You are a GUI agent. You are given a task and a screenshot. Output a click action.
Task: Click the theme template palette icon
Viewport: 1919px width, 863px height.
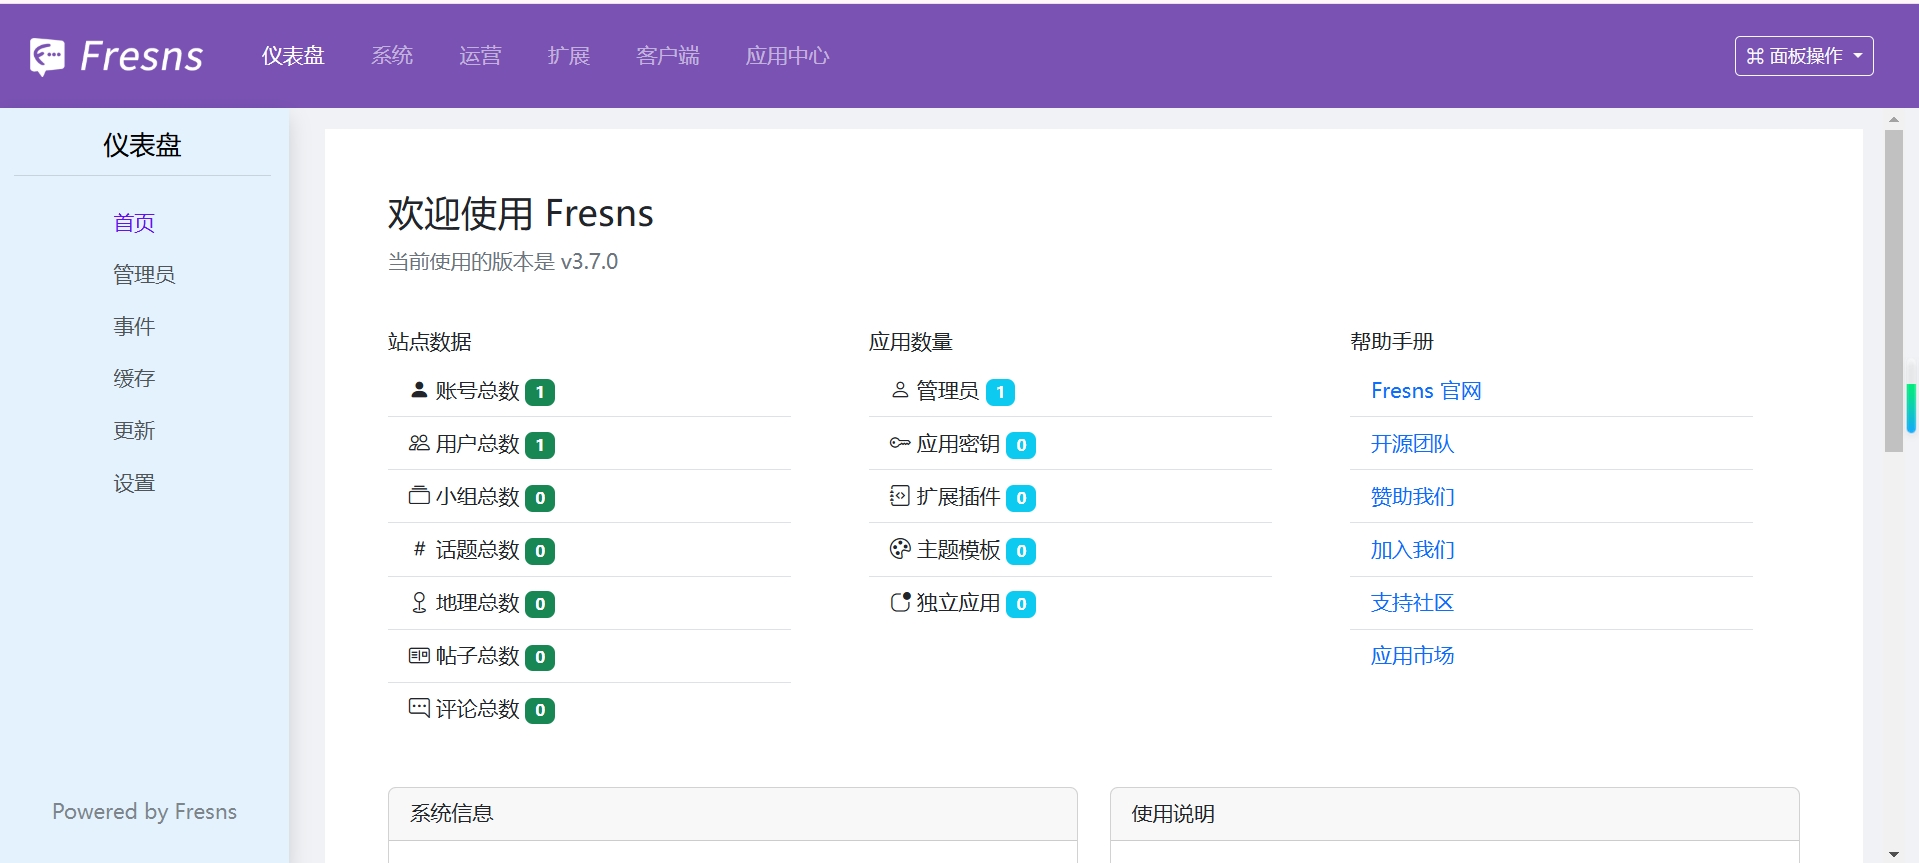pyautogui.click(x=900, y=549)
